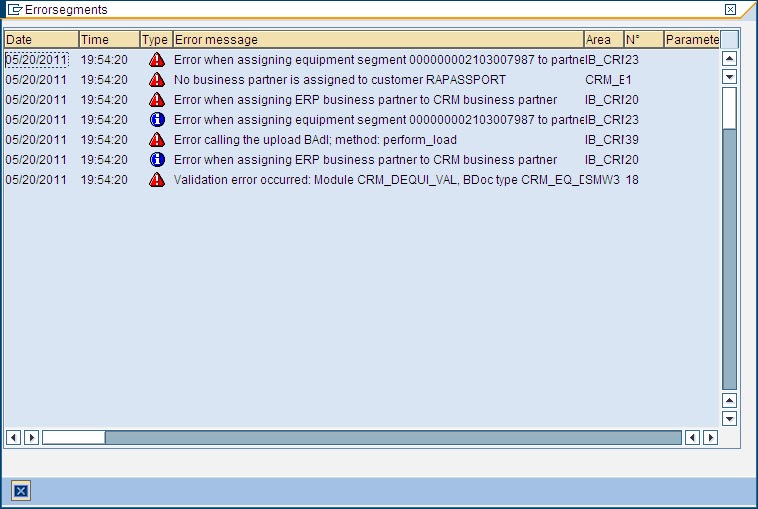Viewport: 758px width, 509px height.
Task: Click the CRM_E area cell
Action: coord(604,79)
